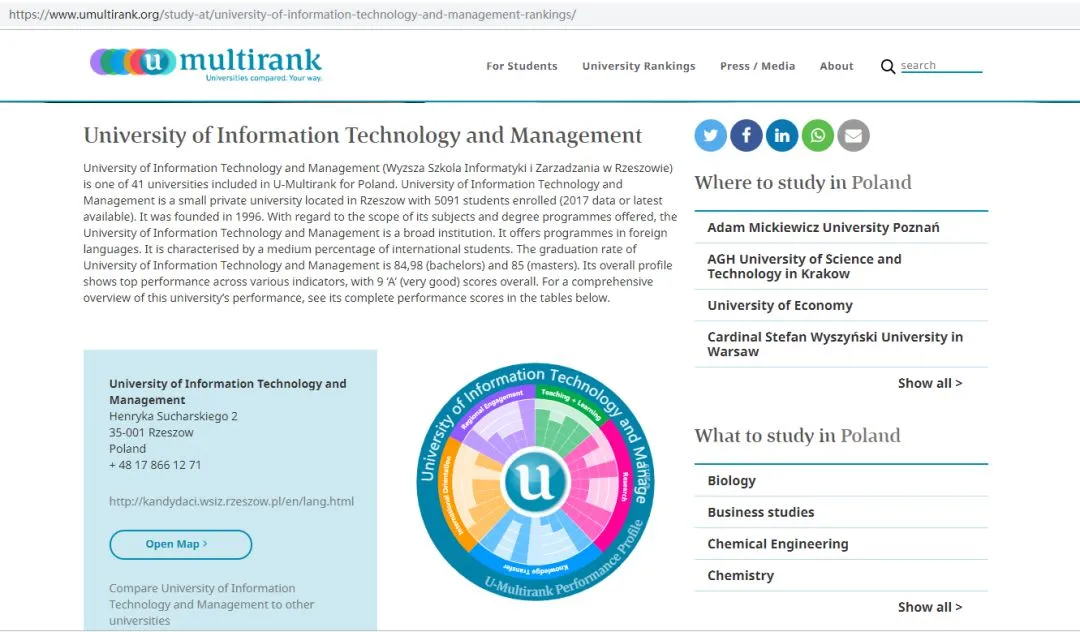Image resolution: width=1080 pixels, height=632 pixels.
Task: Share page via email envelope icon
Action: click(853, 136)
